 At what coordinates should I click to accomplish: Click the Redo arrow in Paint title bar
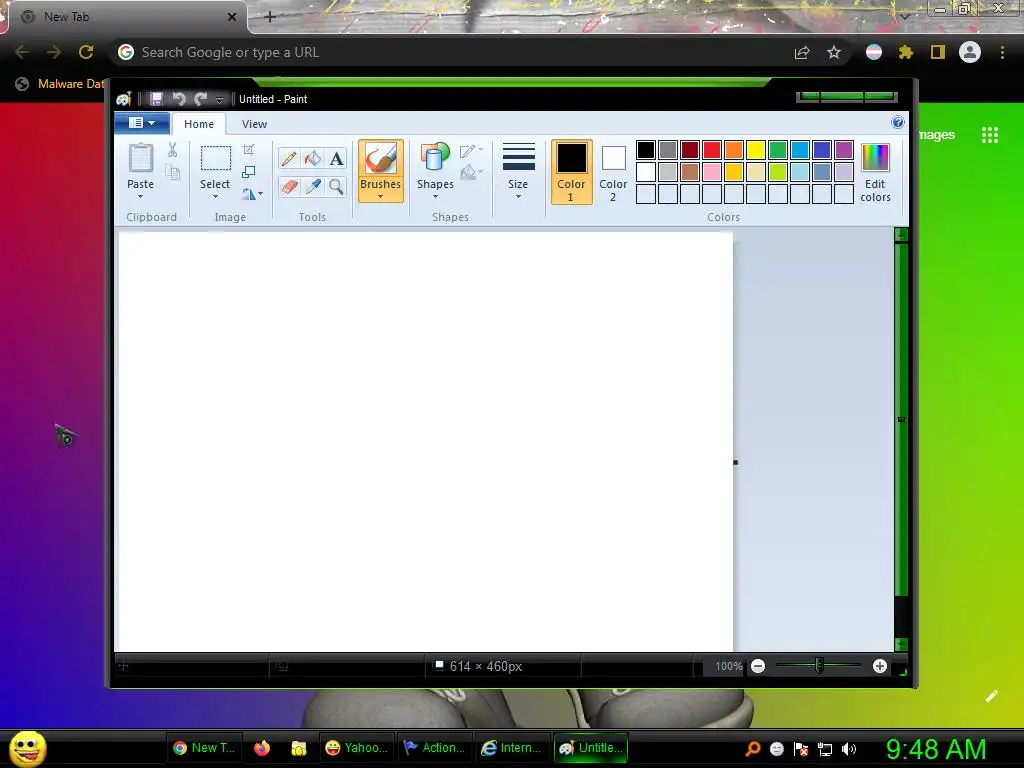pos(200,99)
